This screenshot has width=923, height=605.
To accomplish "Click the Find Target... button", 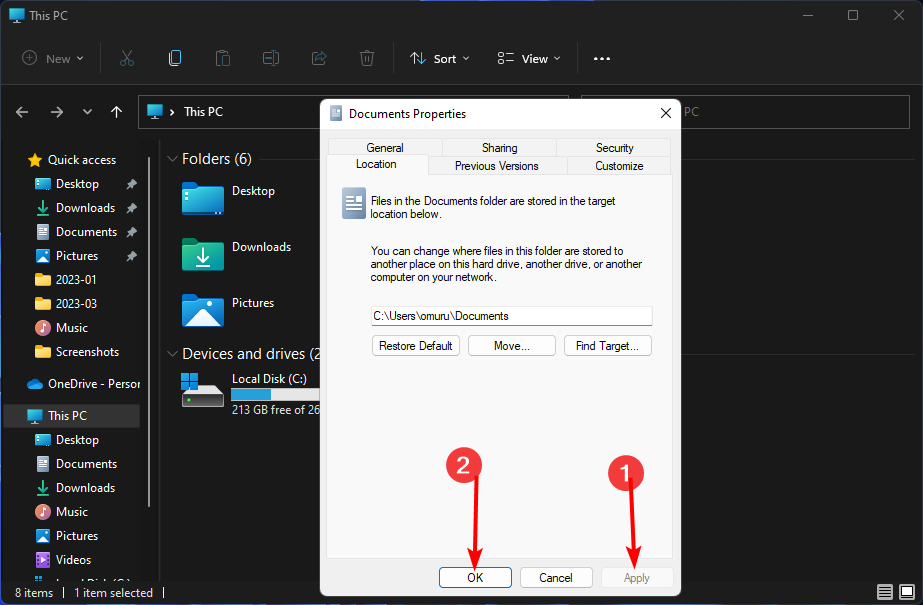I will [607, 345].
